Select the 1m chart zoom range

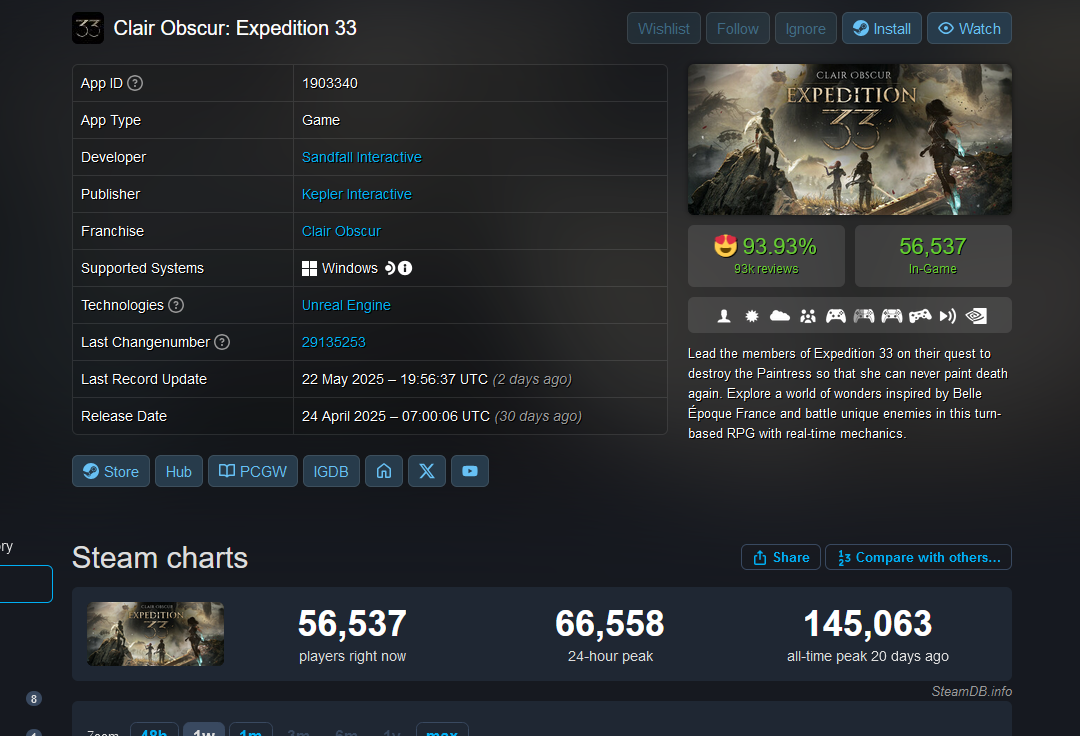(251, 730)
